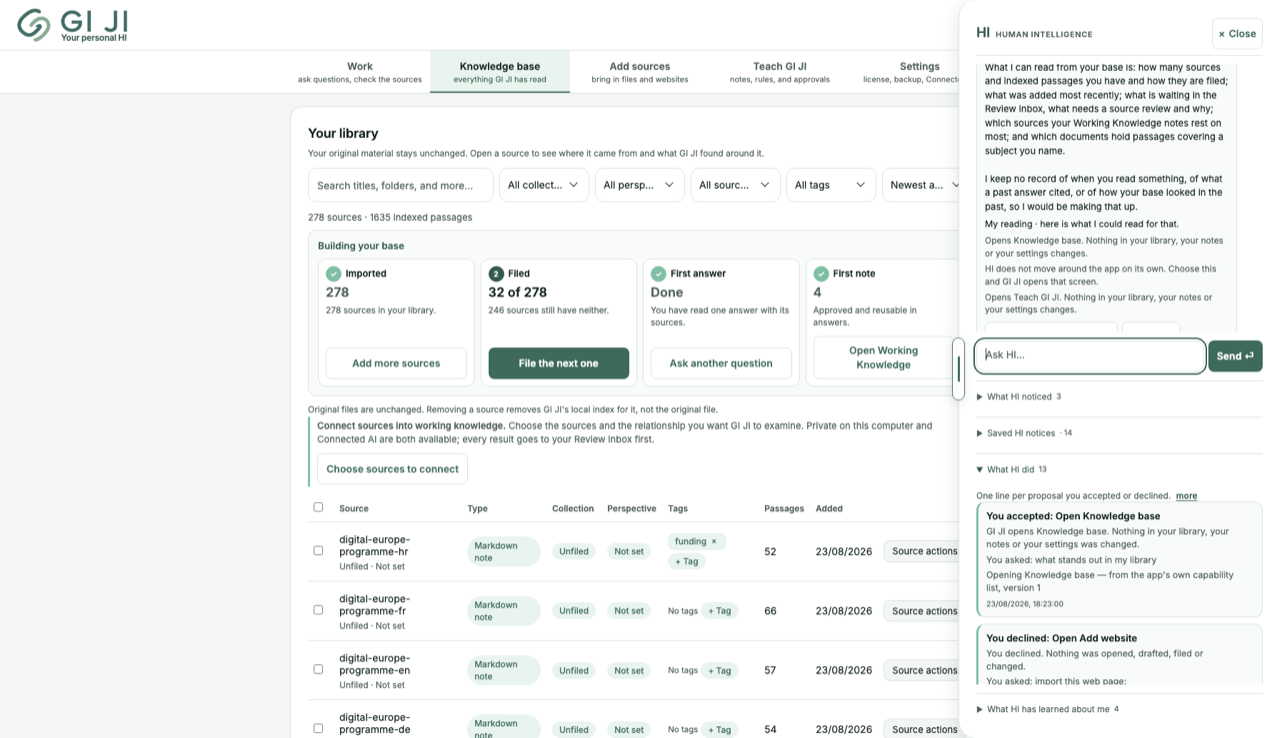Screen dimensions: 1280x738
Task: Click the check icon beside First answer
Action: 658,273
